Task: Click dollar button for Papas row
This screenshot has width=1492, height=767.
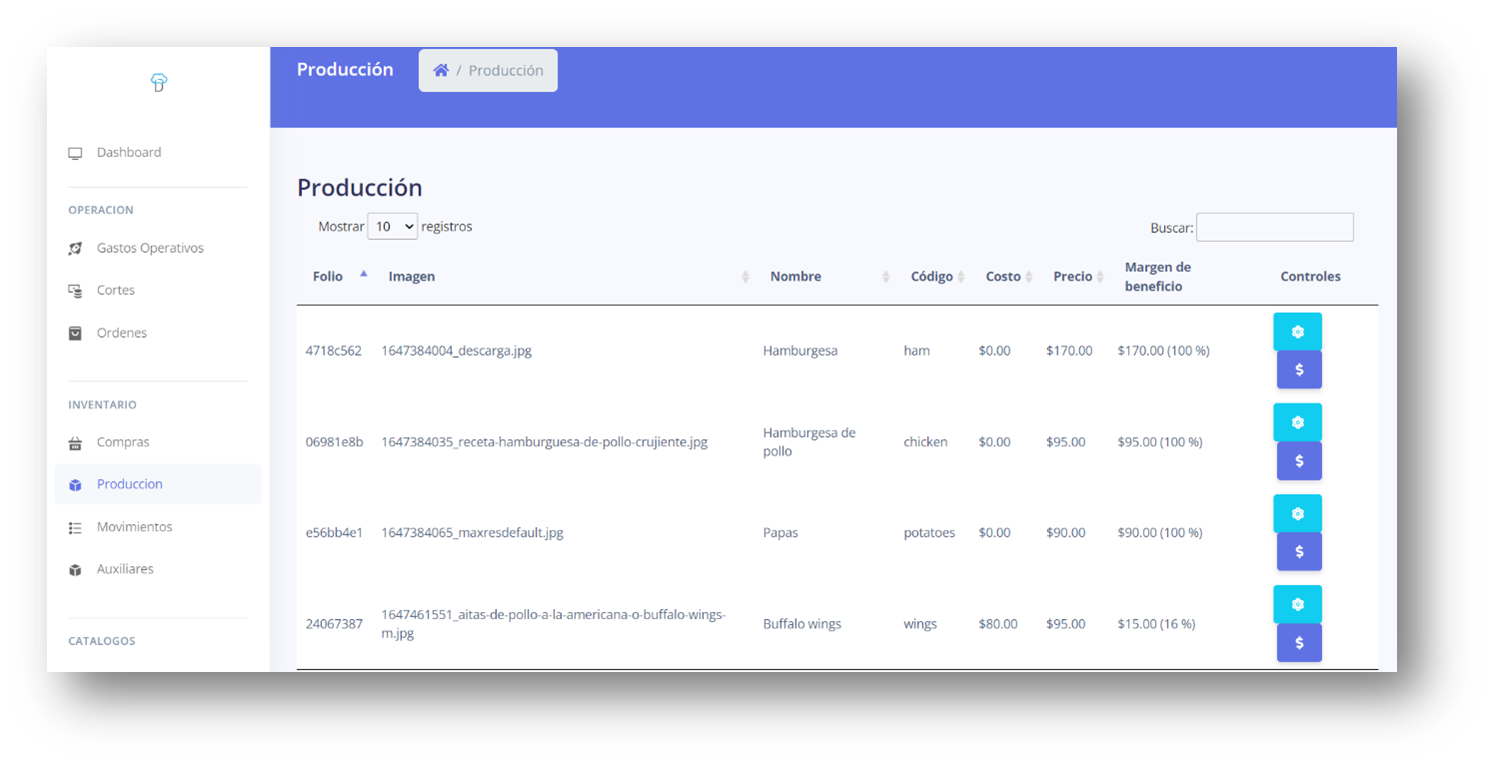Action: 1299,552
